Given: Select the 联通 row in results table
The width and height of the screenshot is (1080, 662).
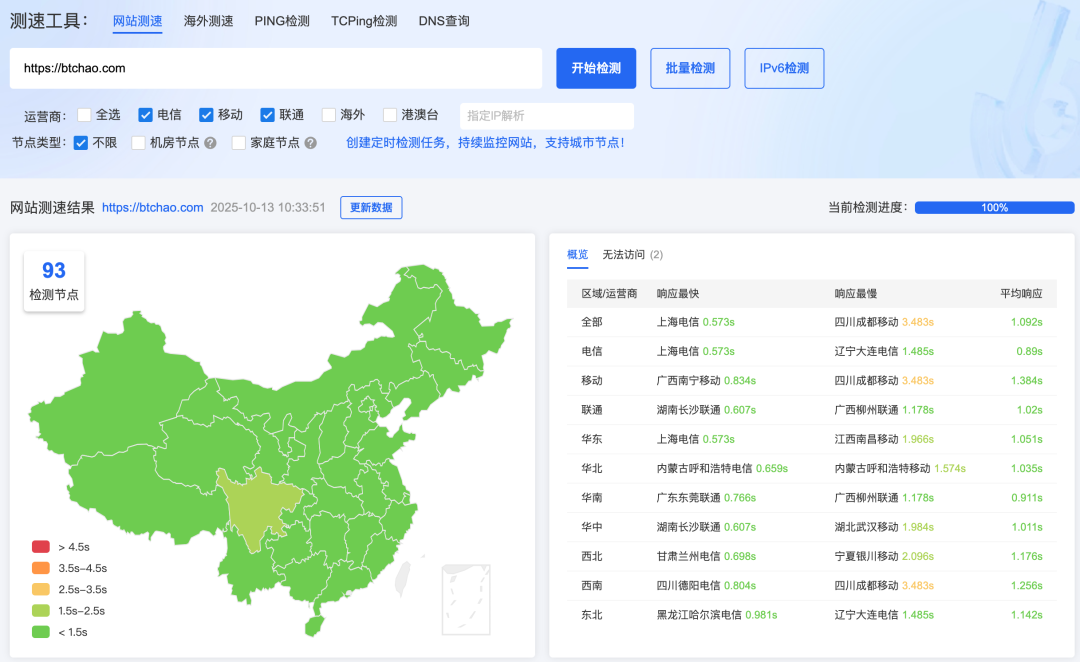Looking at the screenshot, I should pyautogui.click(x=811, y=410).
